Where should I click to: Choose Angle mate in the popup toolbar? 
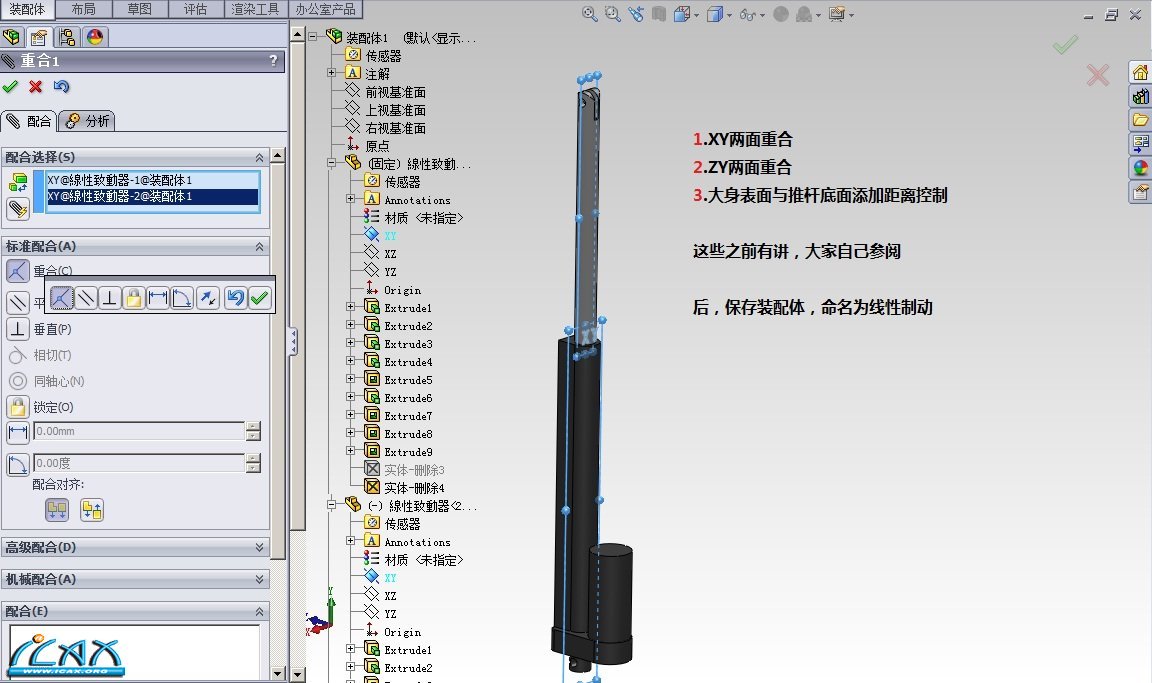(181, 297)
